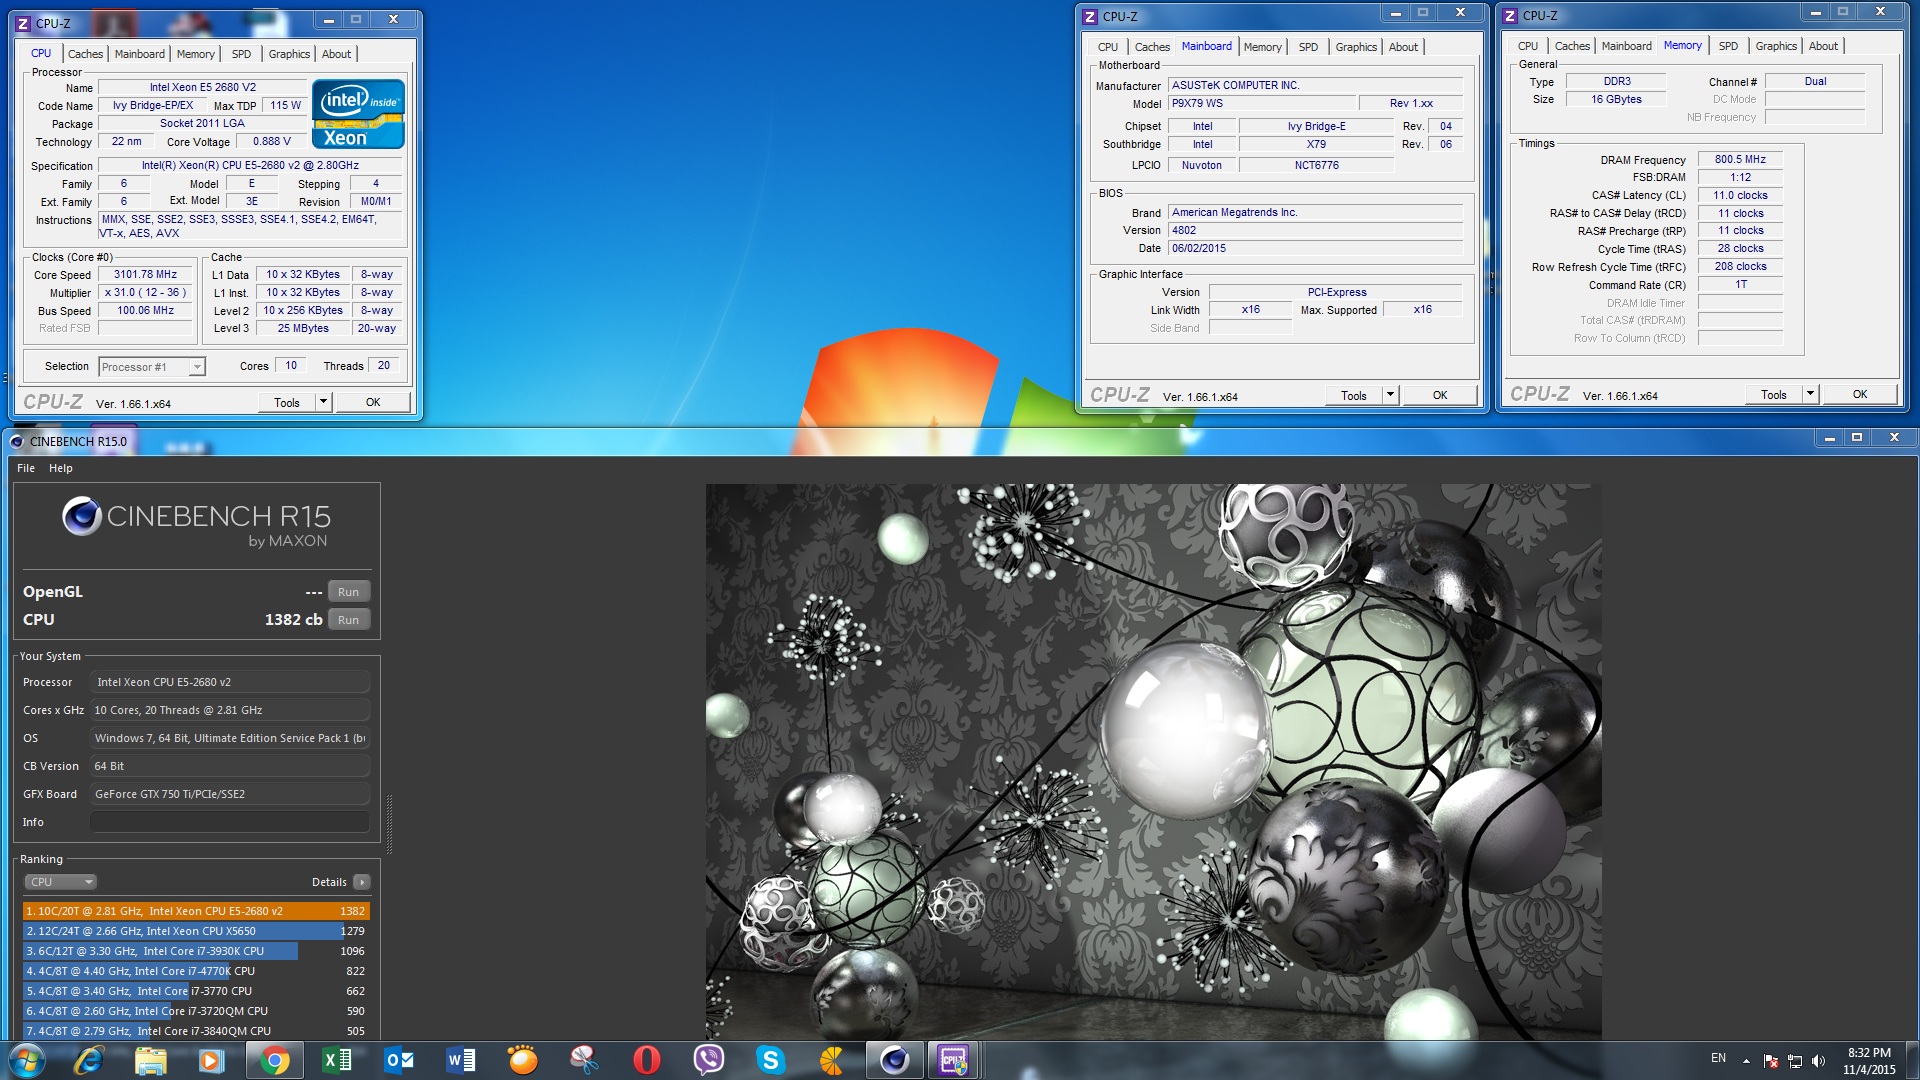Run the OpenGL benchmark
Image resolution: width=1920 pixels, height=1080 pixels.
[348, 592]
